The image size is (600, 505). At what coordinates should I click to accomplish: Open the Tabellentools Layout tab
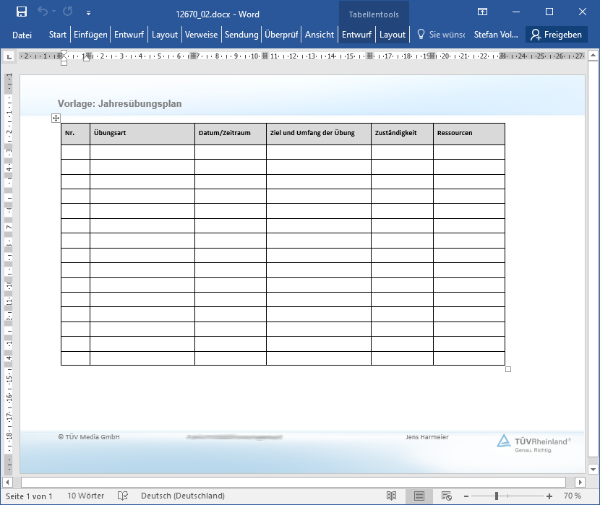tap(393, 34)
